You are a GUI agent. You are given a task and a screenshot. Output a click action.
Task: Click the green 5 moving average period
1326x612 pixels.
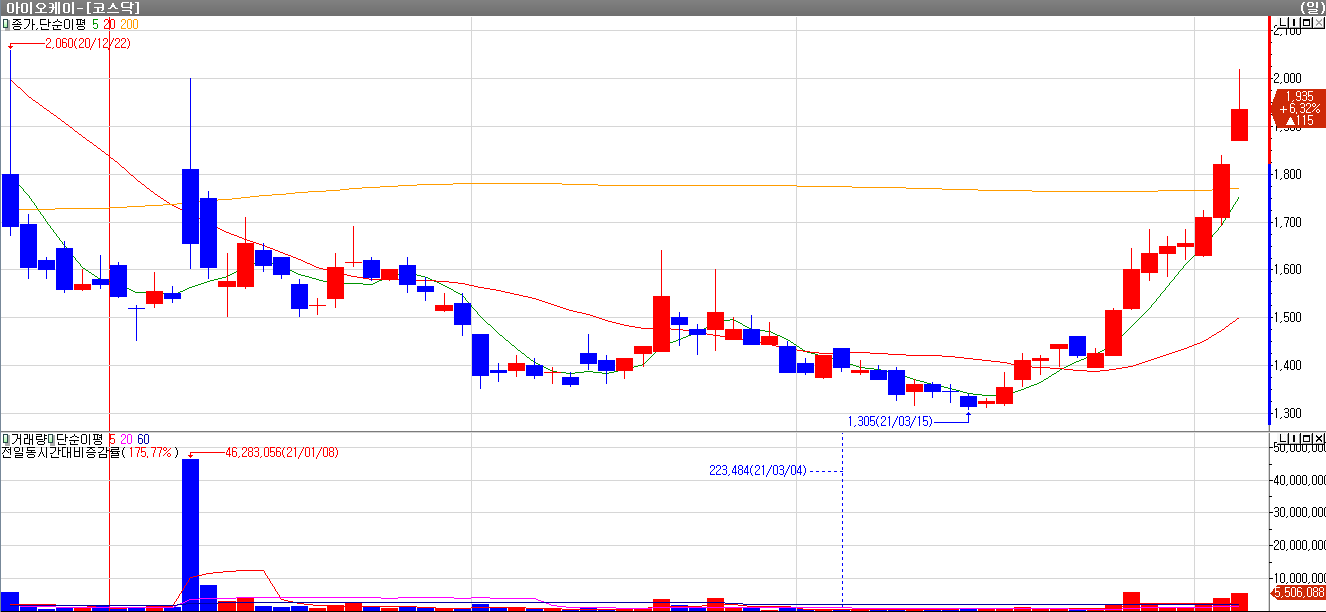[x=95, y=23]
